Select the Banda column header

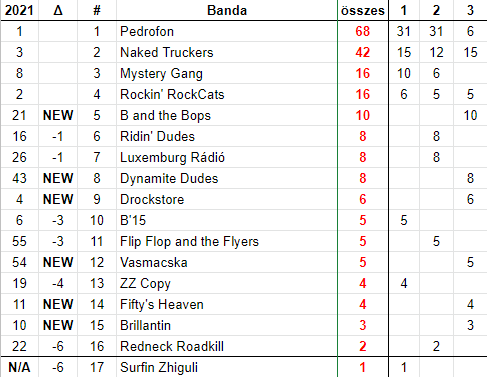click(x=227, y=10)
